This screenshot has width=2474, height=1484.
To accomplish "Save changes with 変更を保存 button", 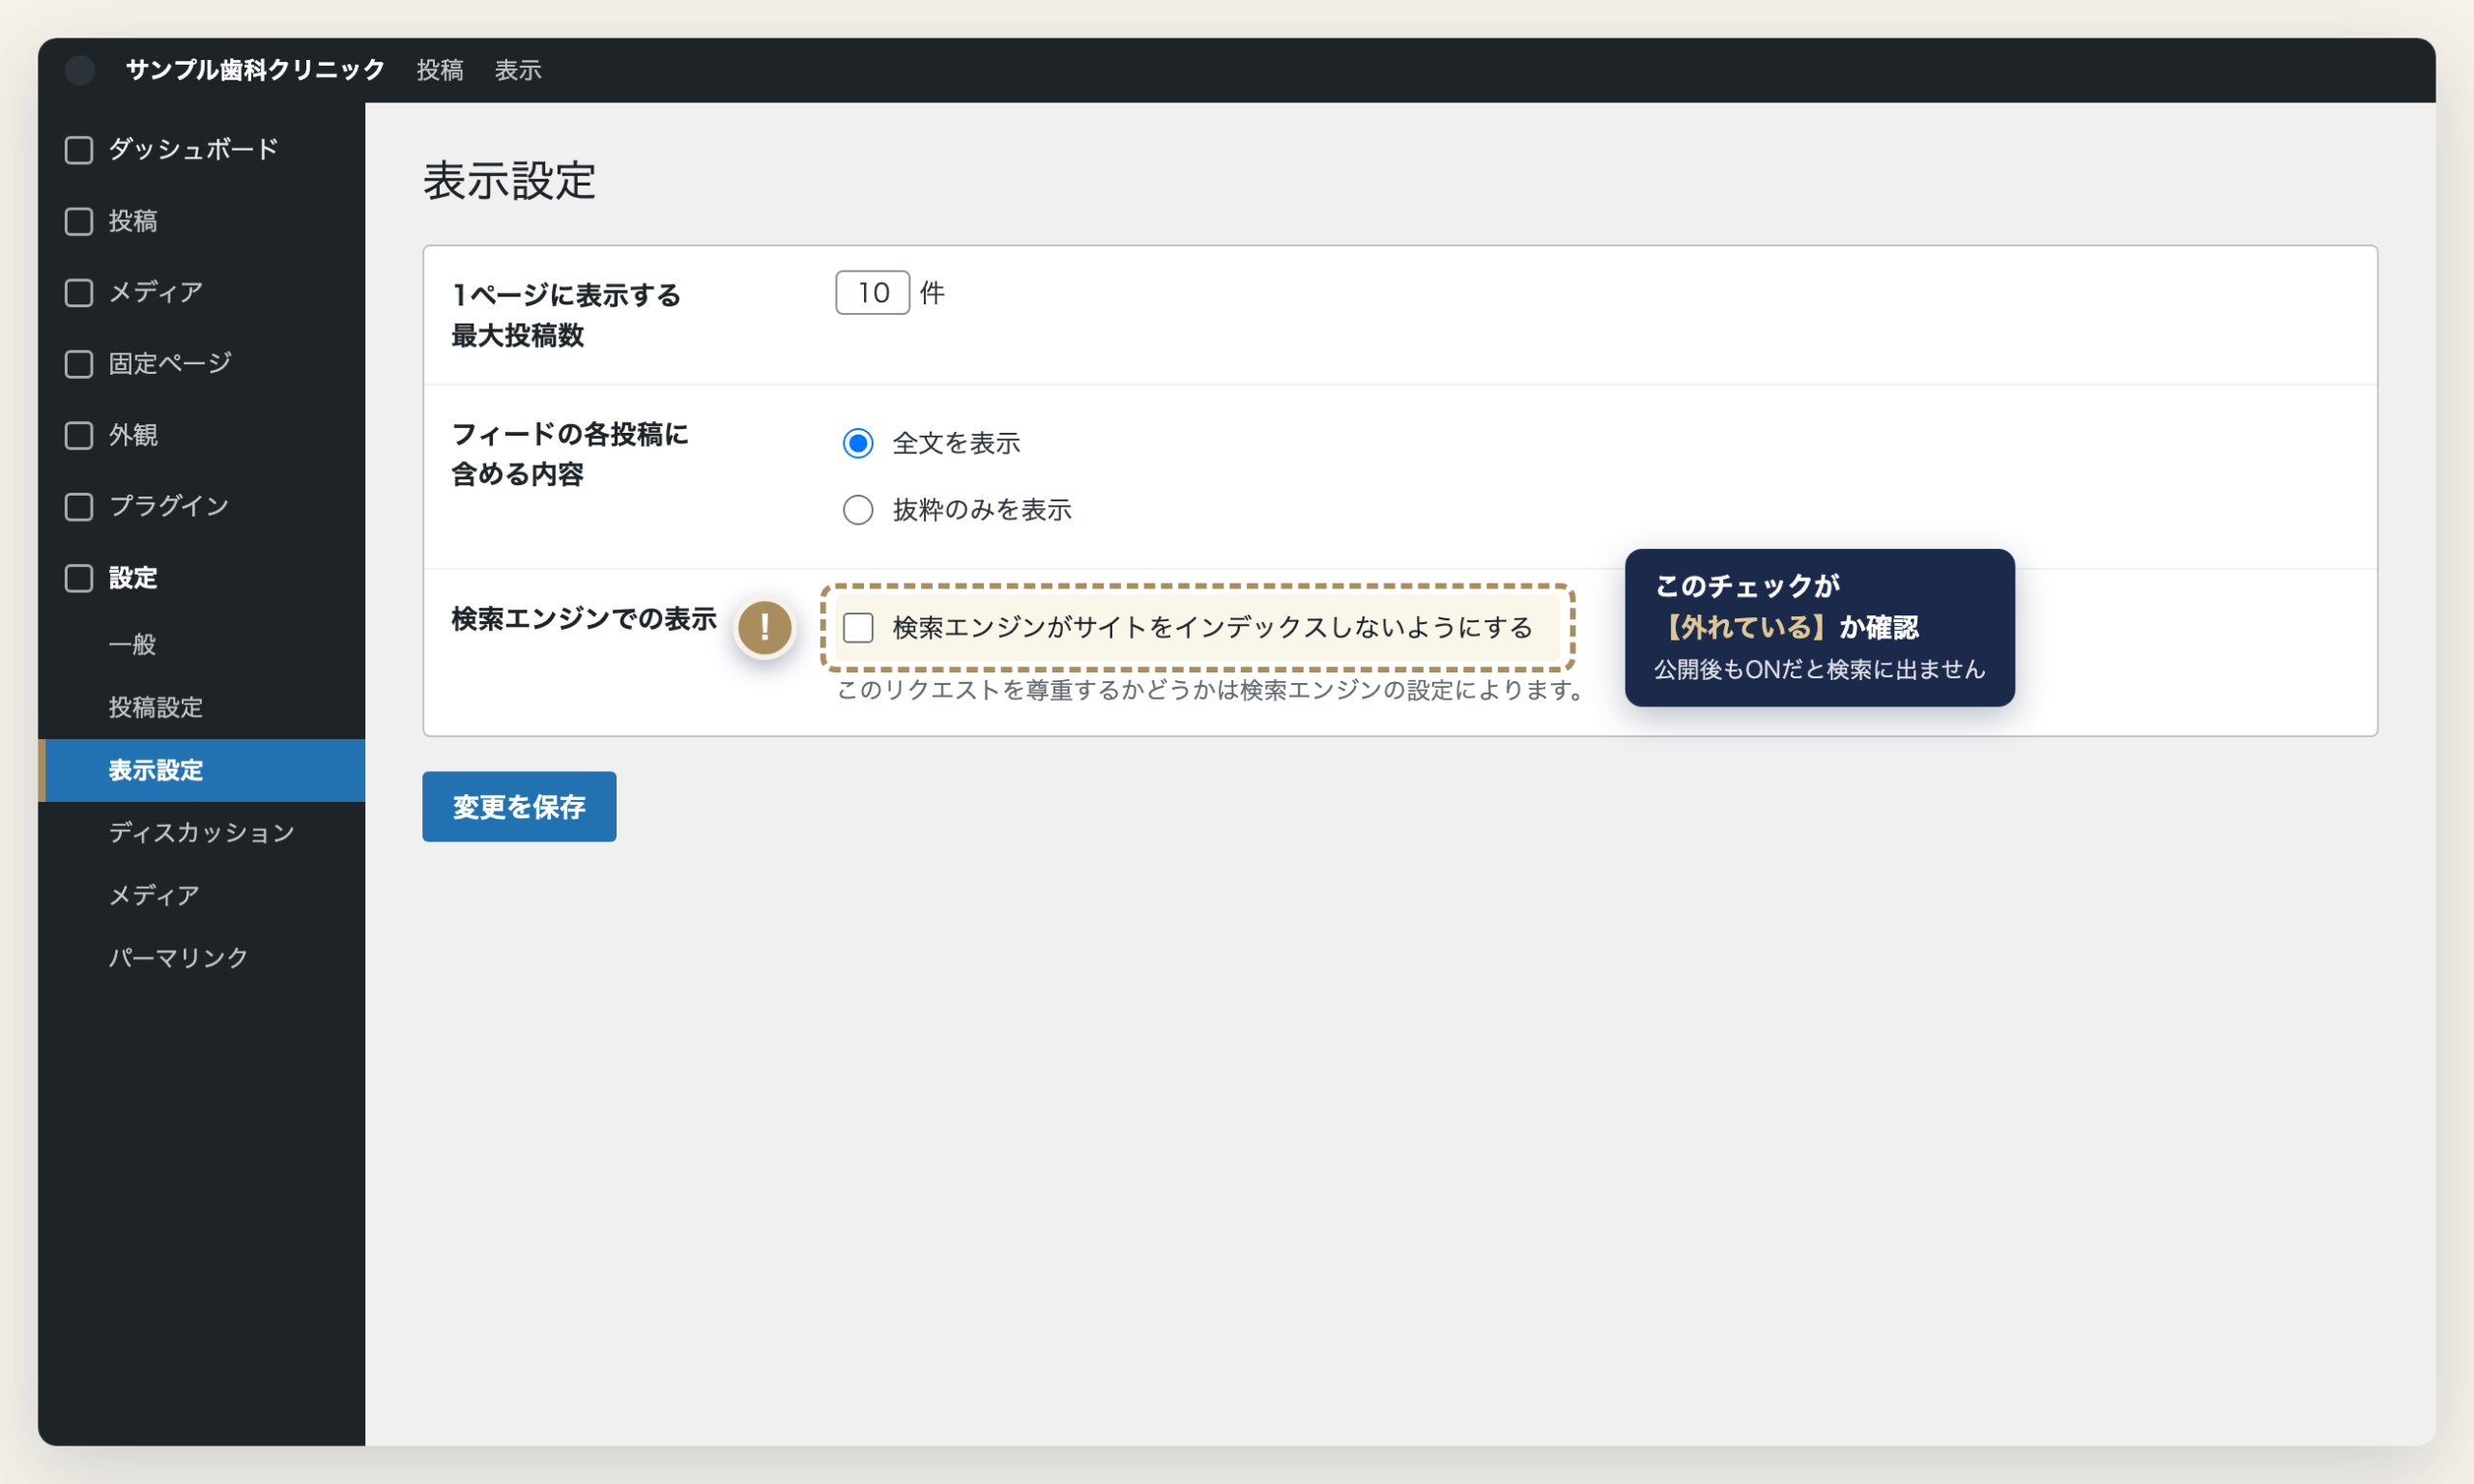I will click(519, 807).
